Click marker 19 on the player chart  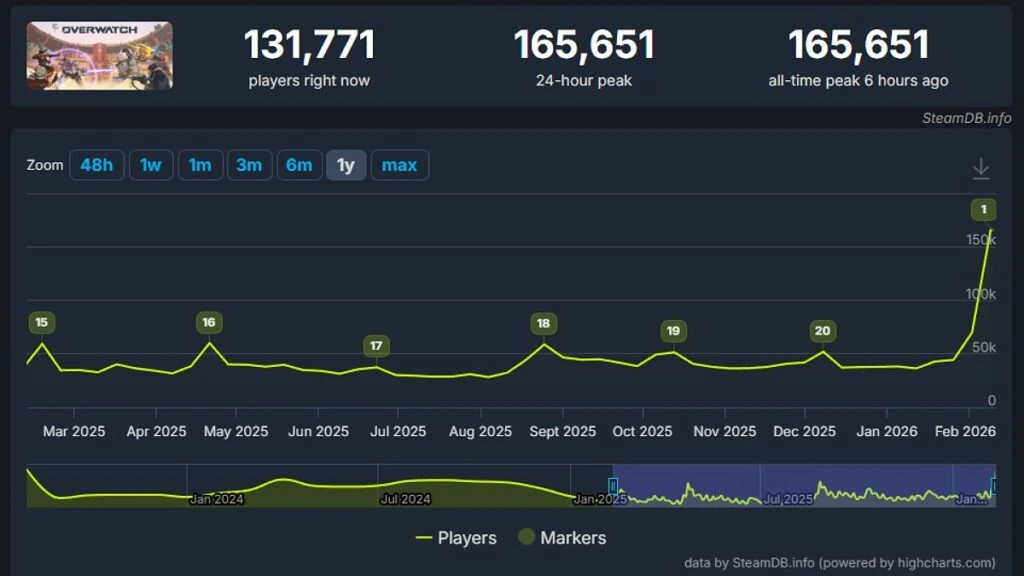click(672, 331)
